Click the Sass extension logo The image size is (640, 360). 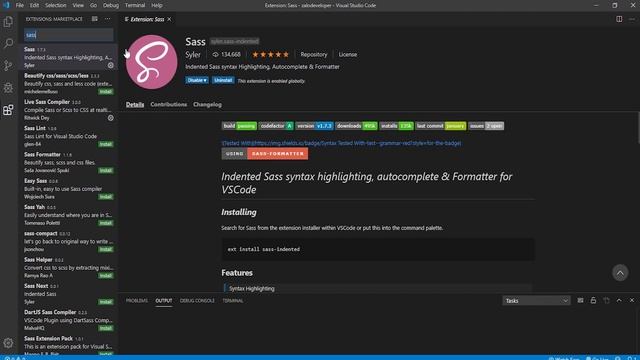(151, 62)
